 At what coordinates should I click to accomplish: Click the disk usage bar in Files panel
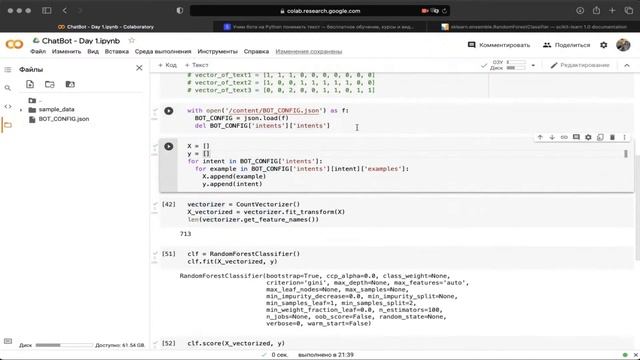point(64,345)
